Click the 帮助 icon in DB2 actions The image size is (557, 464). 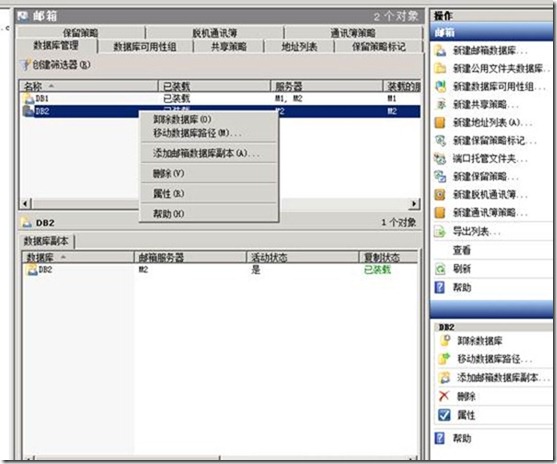[x=440, y=438]
